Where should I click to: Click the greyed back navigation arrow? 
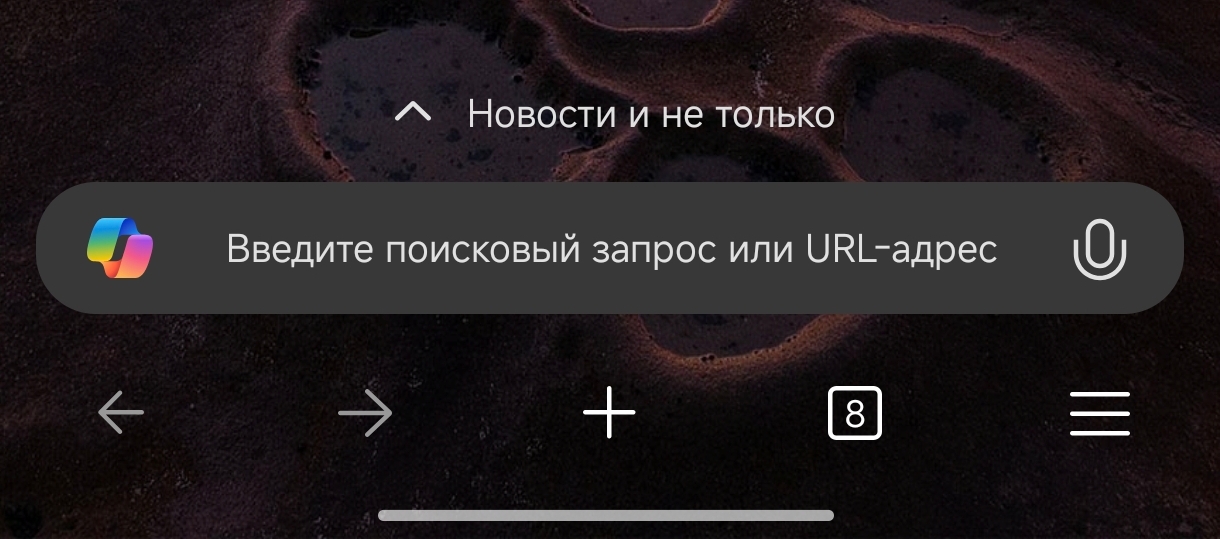(121, 413)
